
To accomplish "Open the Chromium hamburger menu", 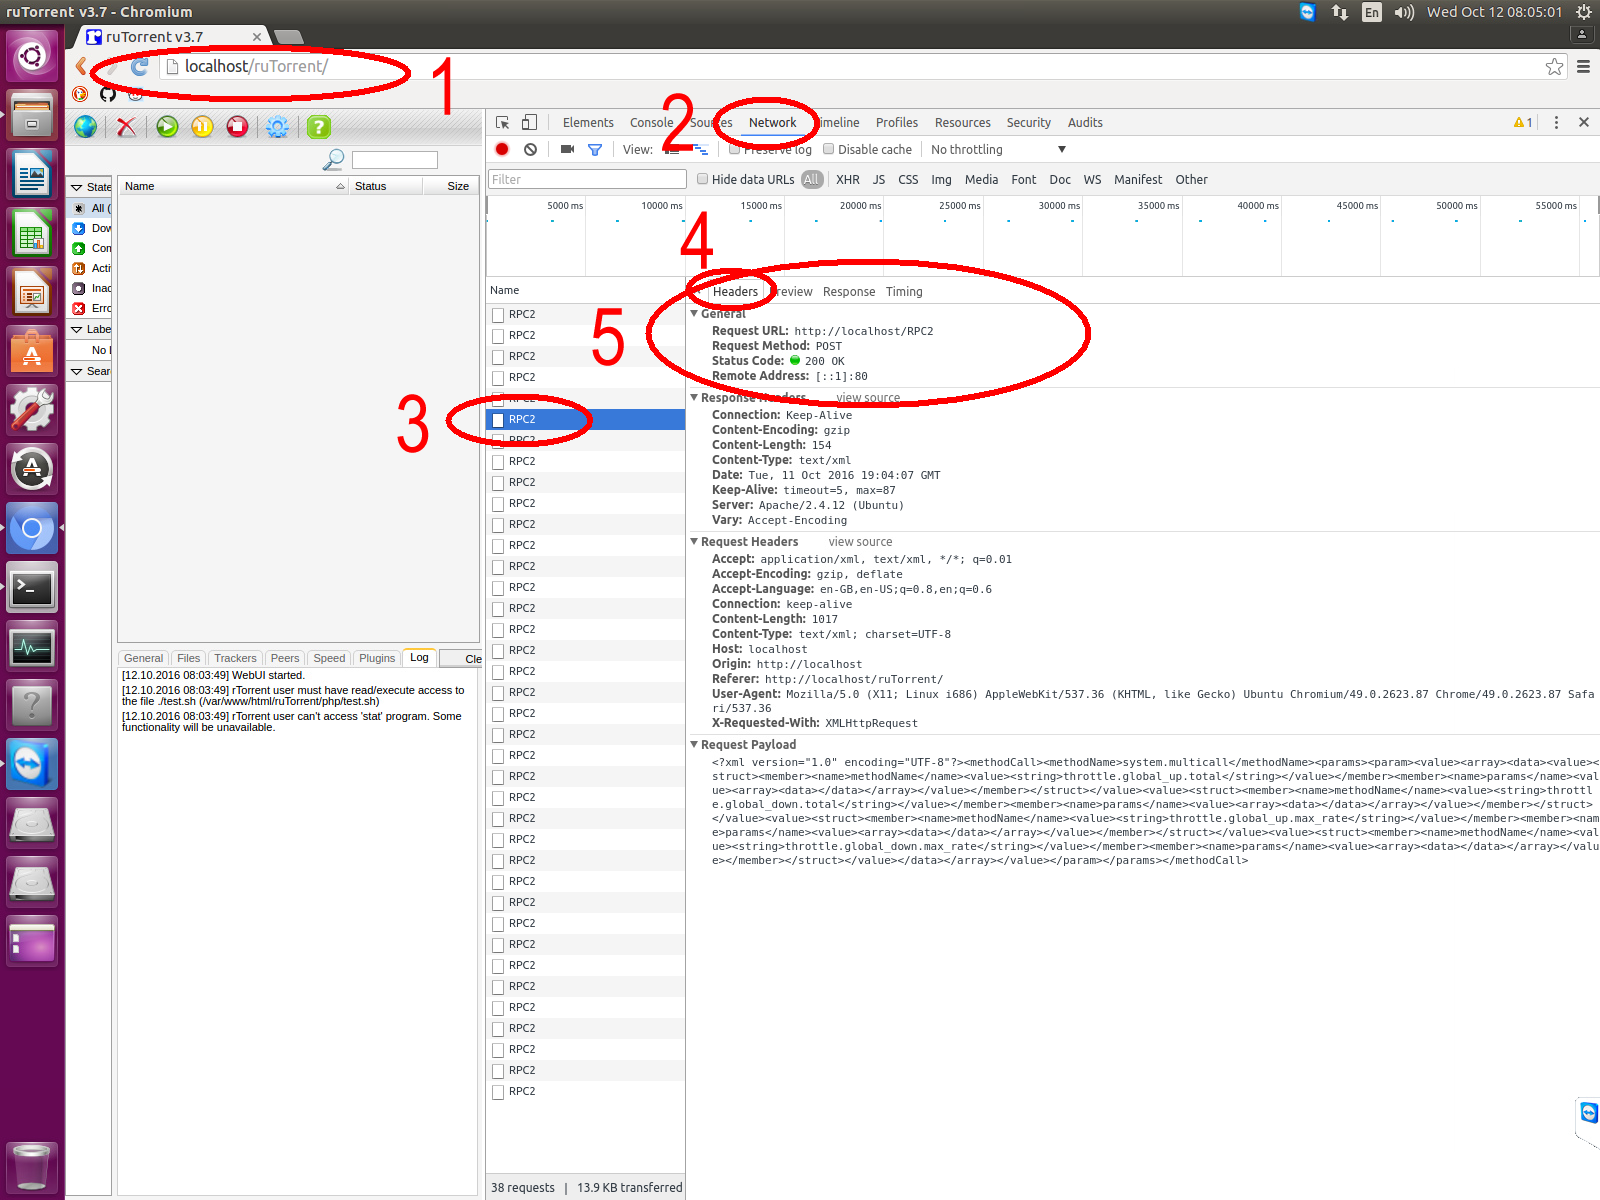I will point(1583,67).
